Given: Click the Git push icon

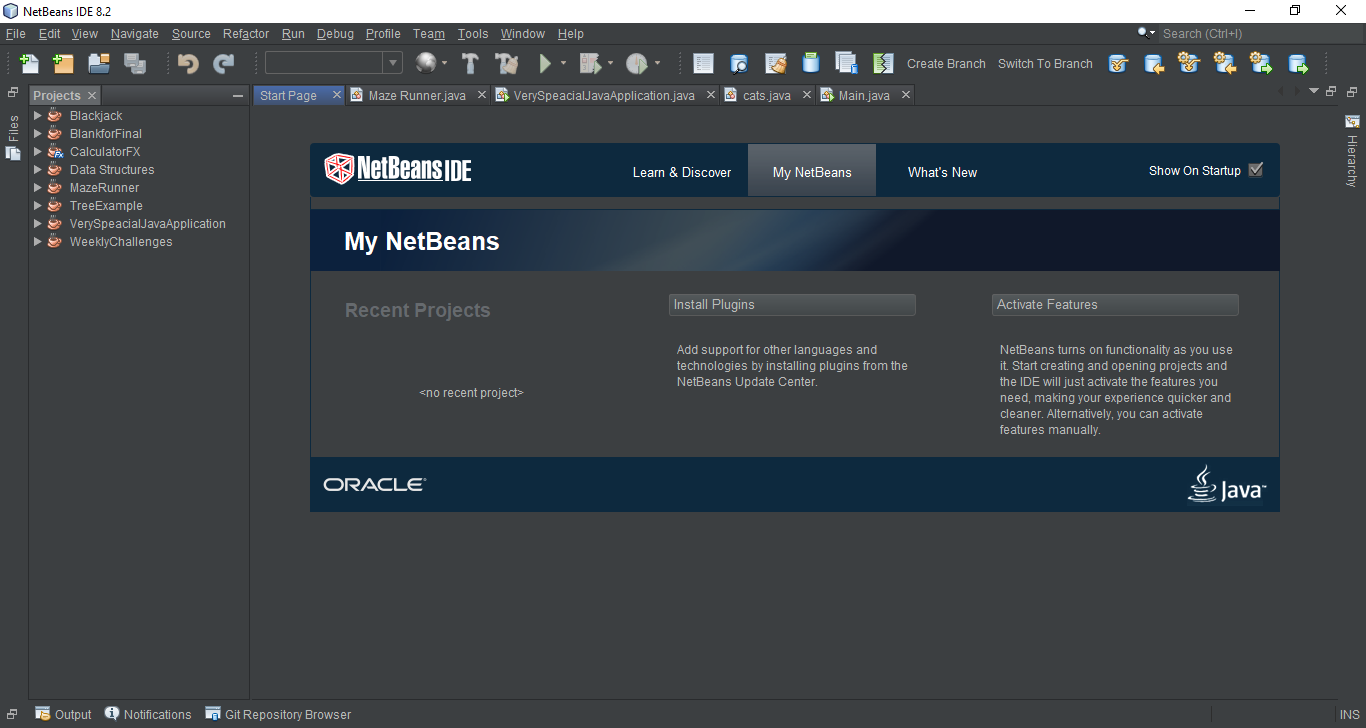Looking at the screenshot, I should tap(1298, 63).
